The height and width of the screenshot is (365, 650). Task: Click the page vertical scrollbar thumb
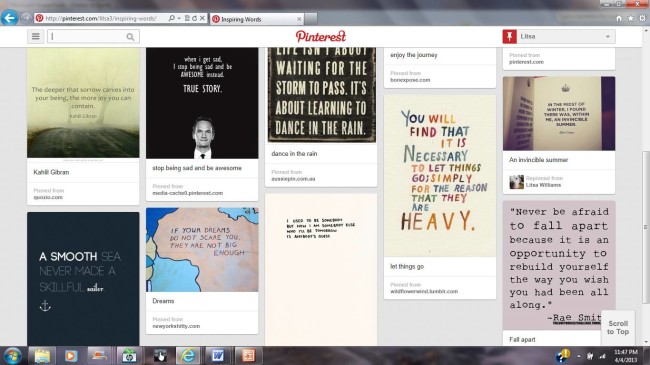[x=645, y=227]
